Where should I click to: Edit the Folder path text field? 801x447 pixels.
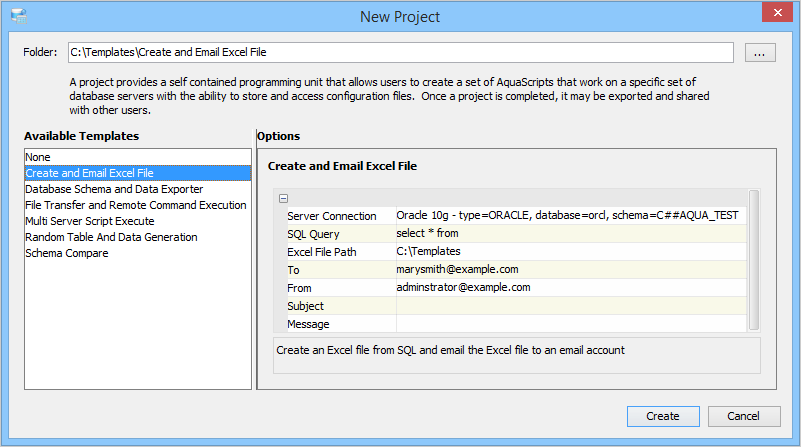tap(400, 53)
